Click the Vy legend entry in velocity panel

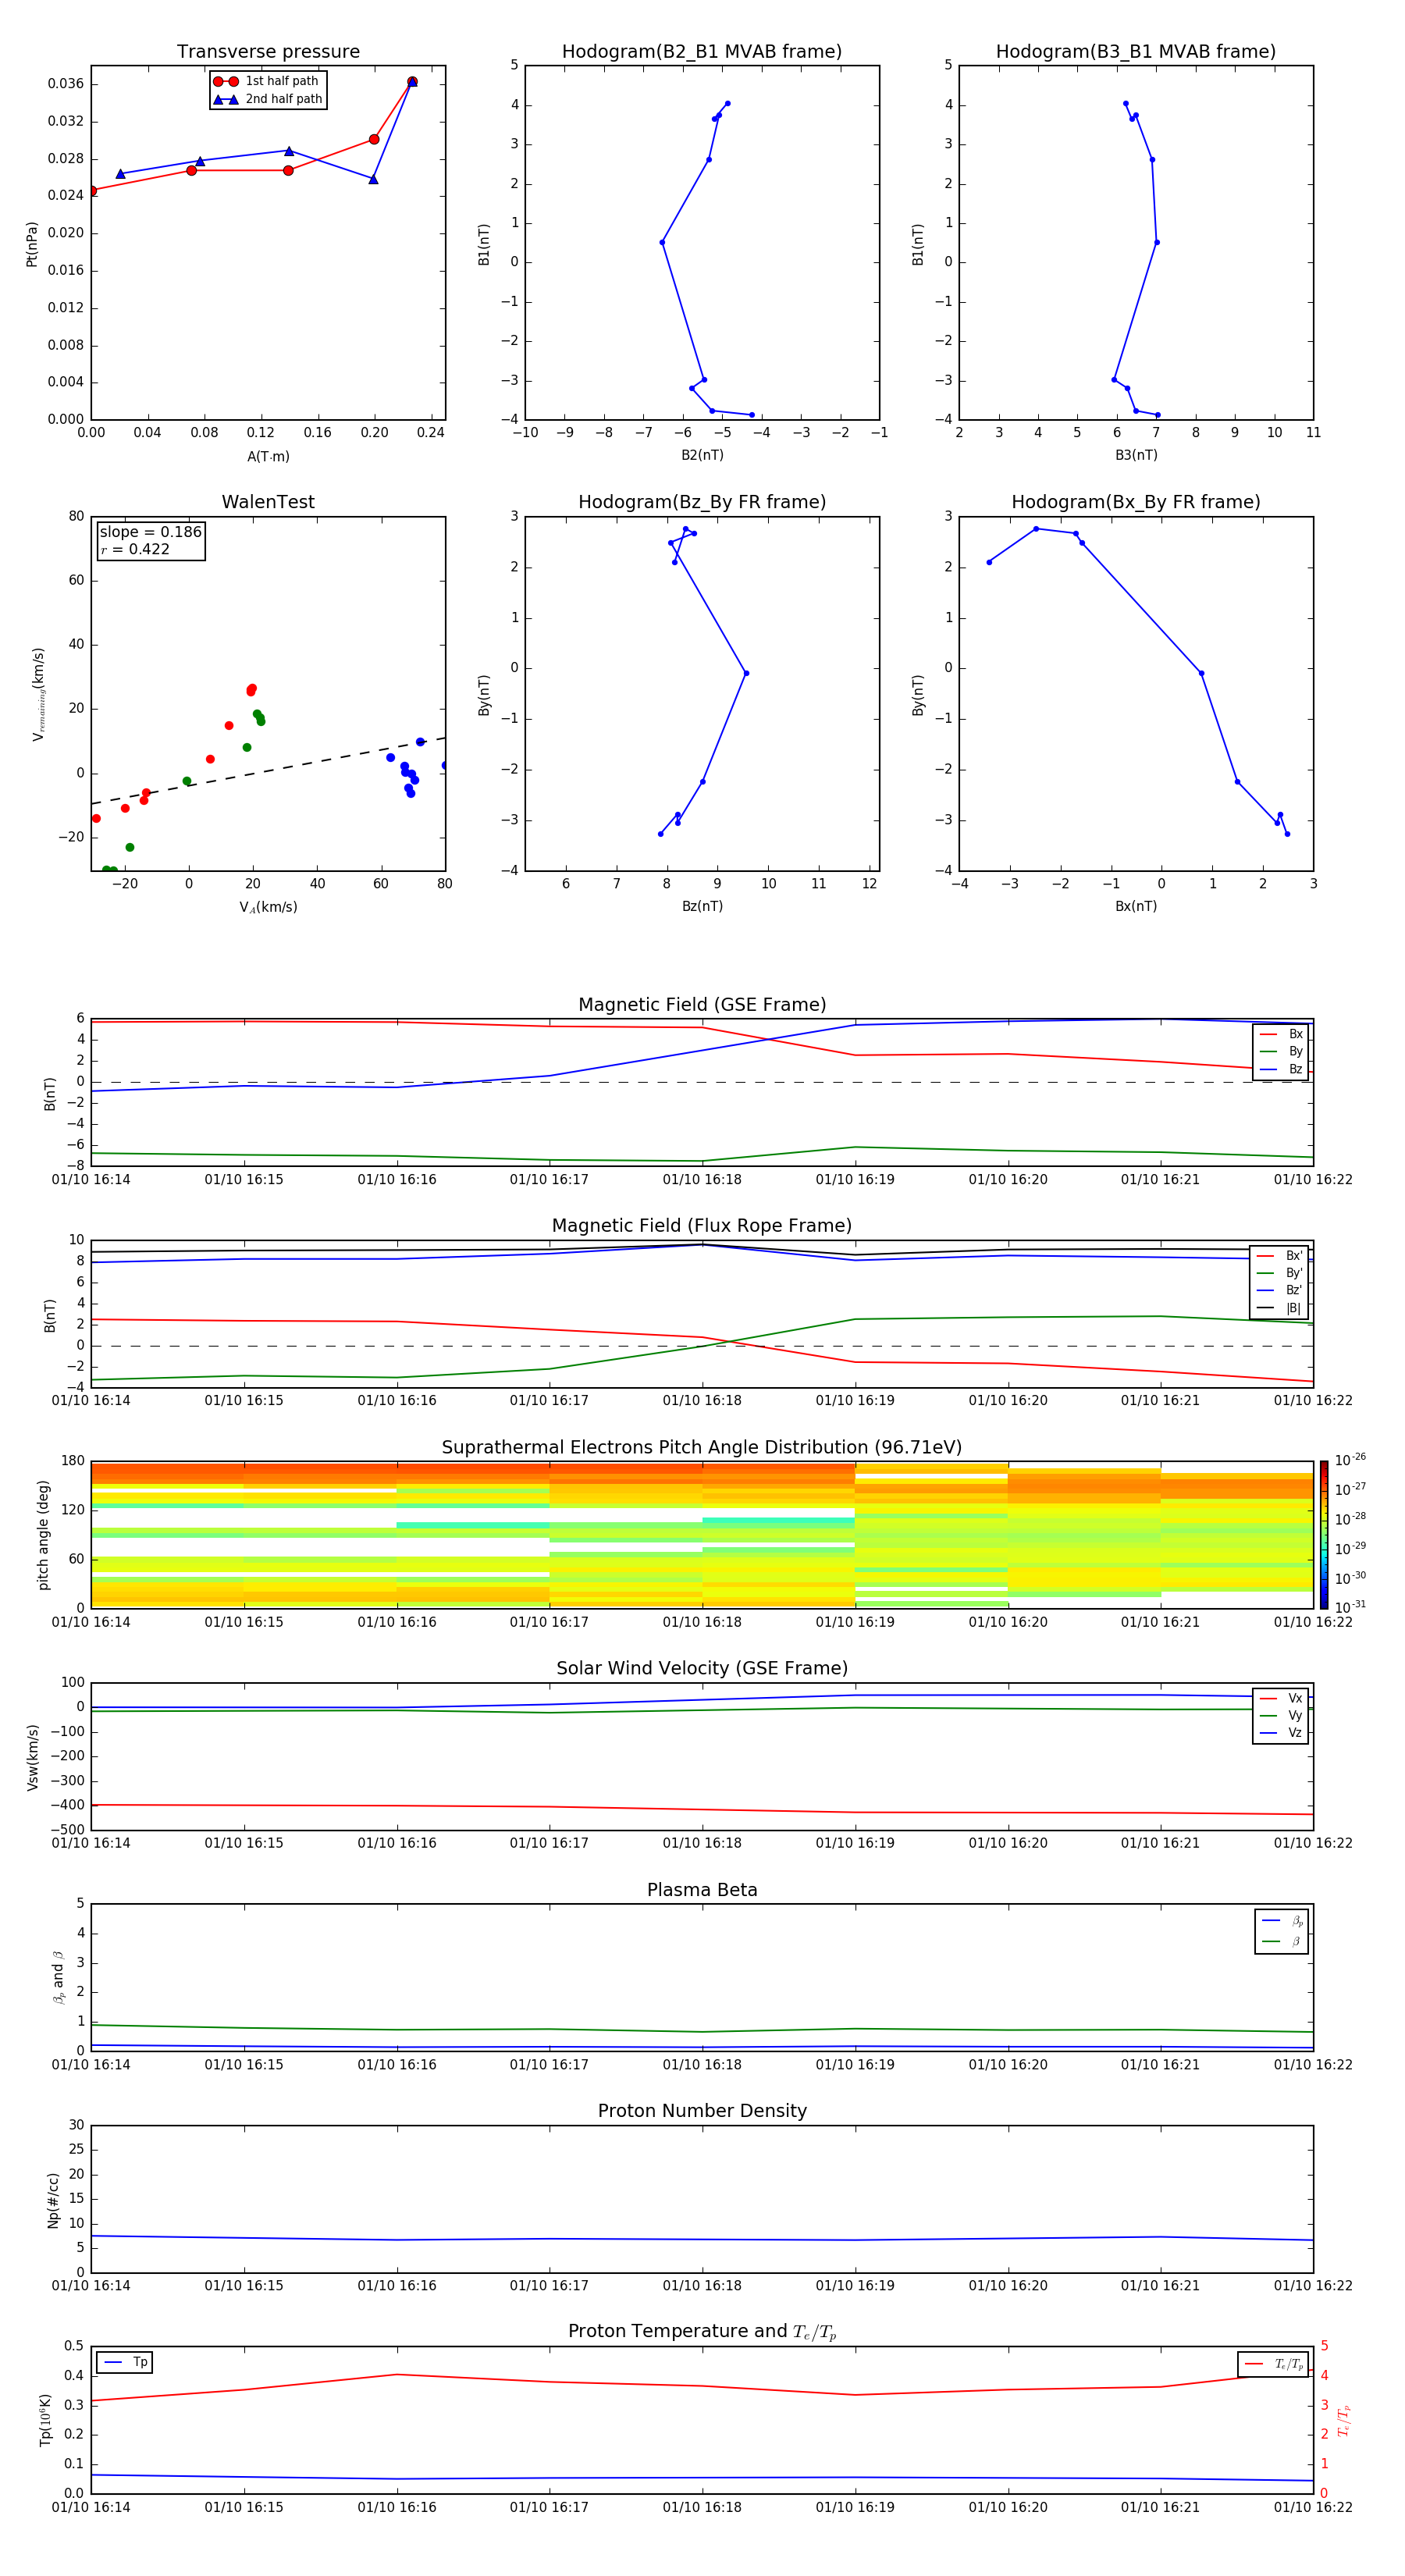[1281, 1716]
